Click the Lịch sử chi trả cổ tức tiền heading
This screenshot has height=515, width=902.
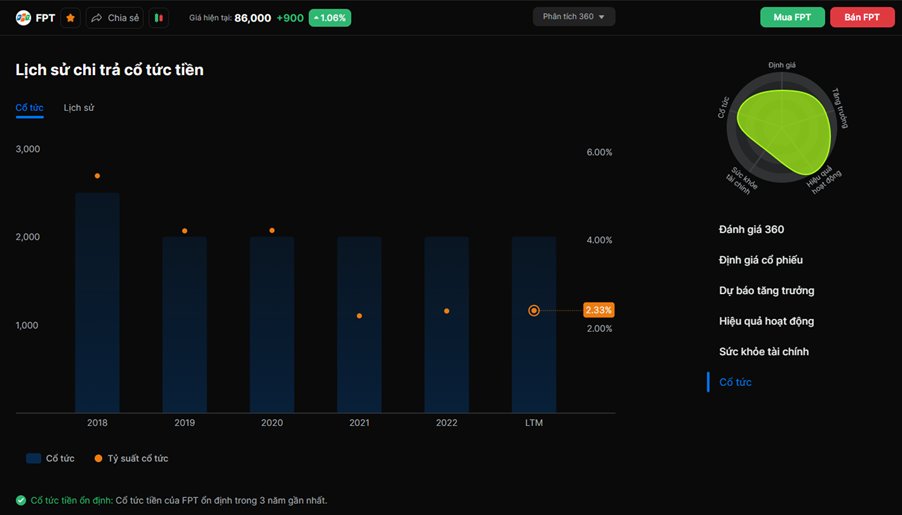coord(109,70)
